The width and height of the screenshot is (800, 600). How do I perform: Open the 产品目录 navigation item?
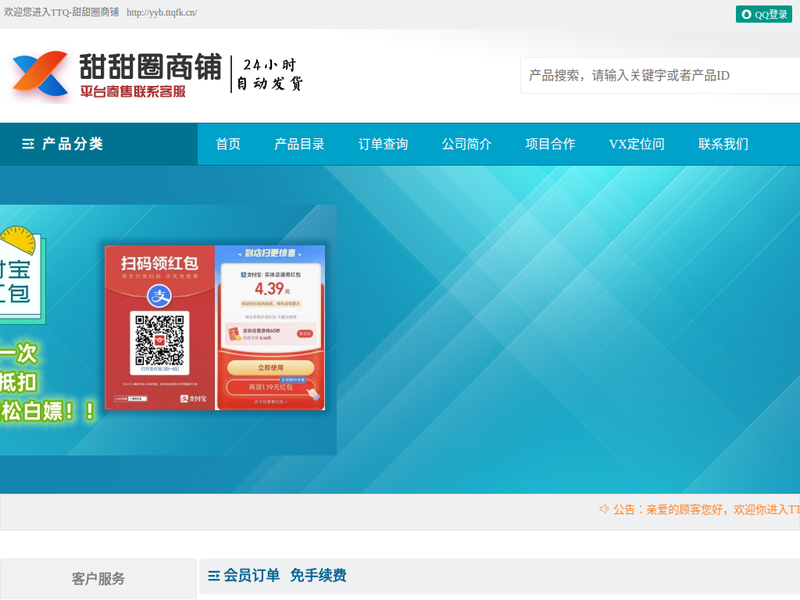[x=299, y=144]
